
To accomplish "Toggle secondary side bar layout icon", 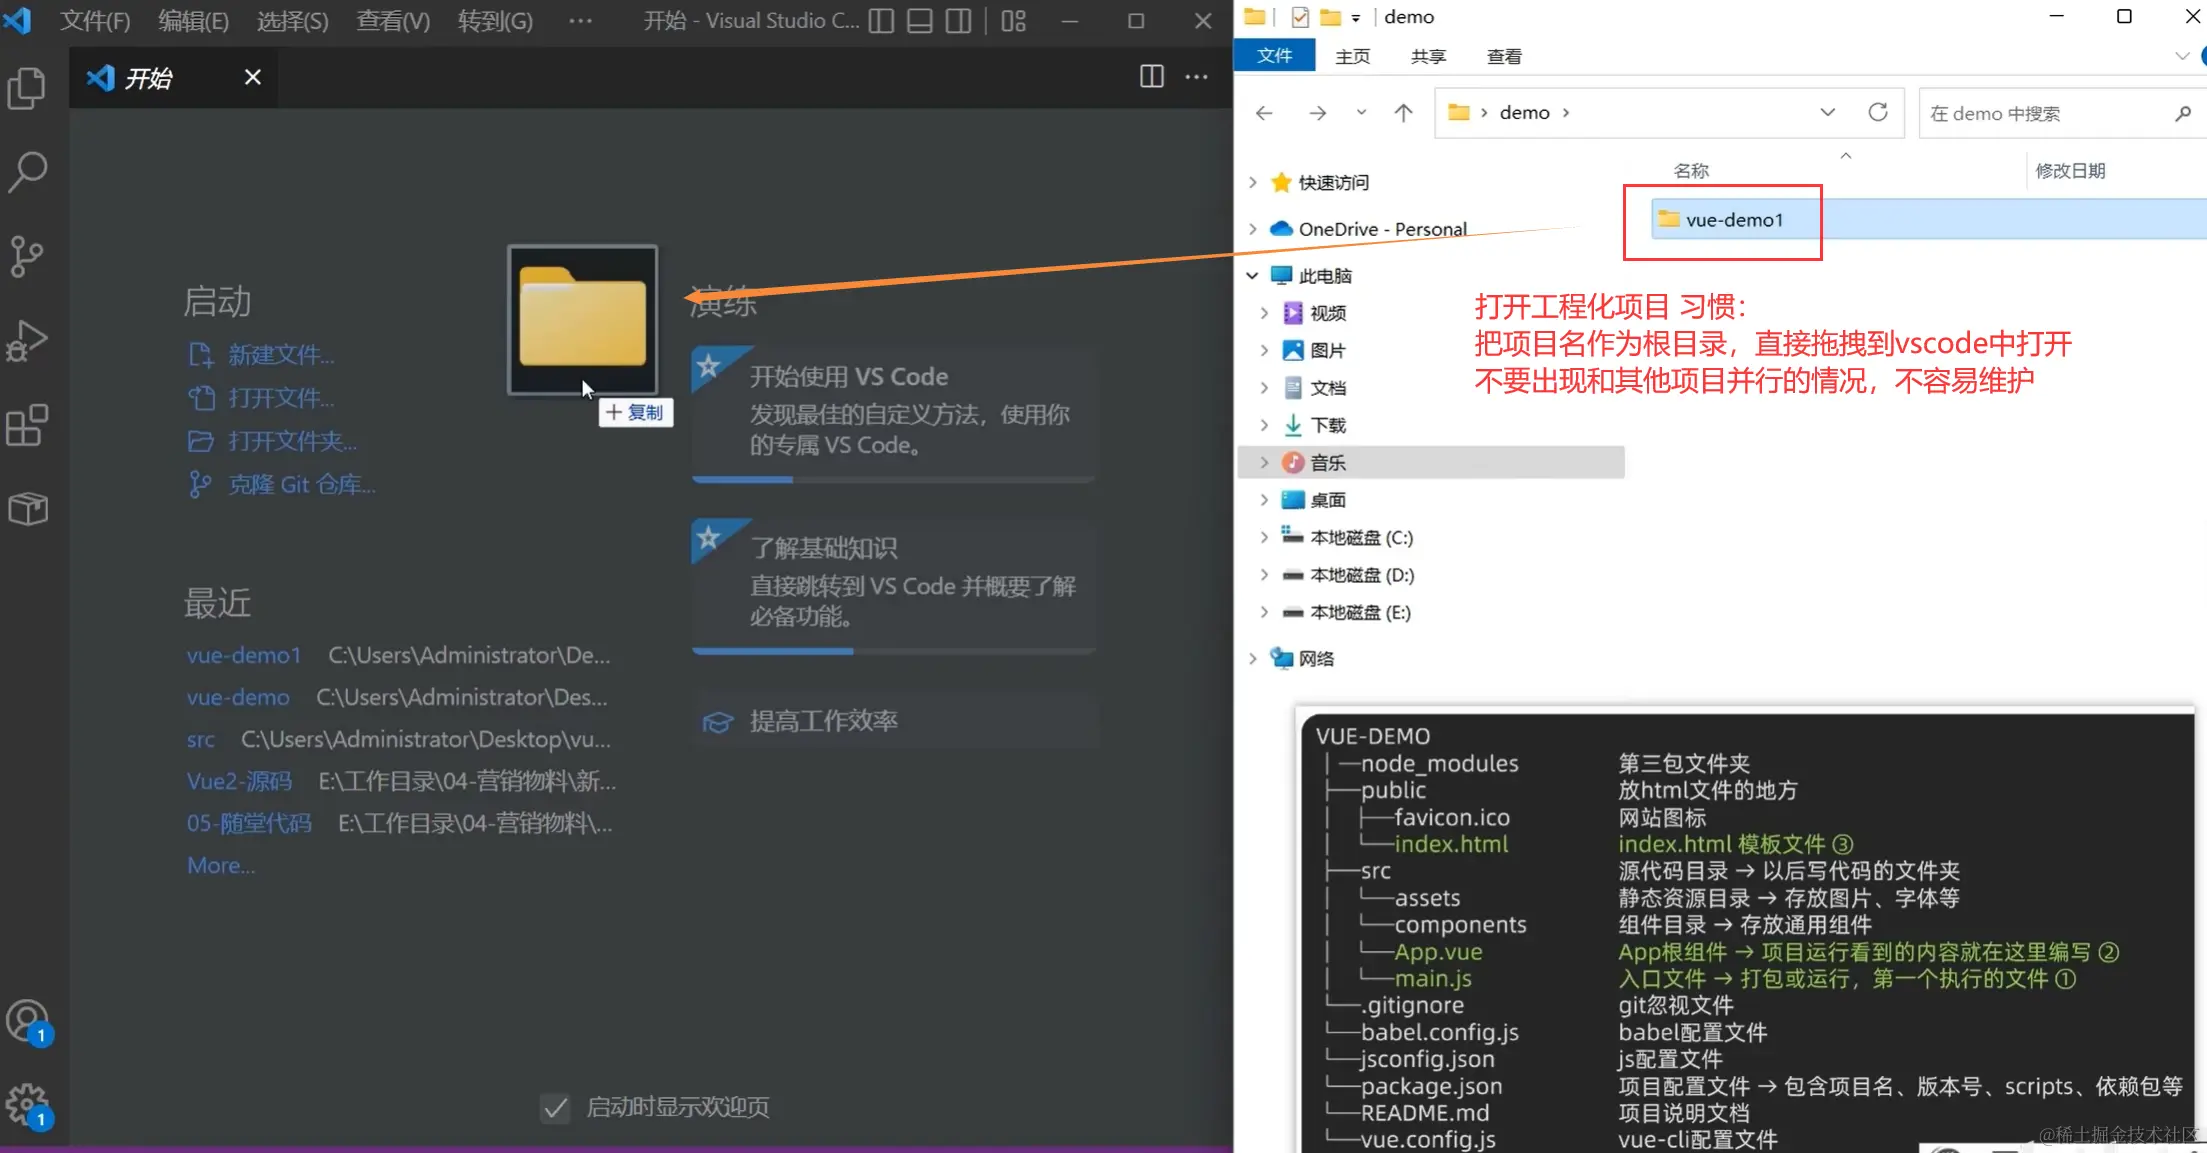I will pyautogui.click(x=958, y=21).
